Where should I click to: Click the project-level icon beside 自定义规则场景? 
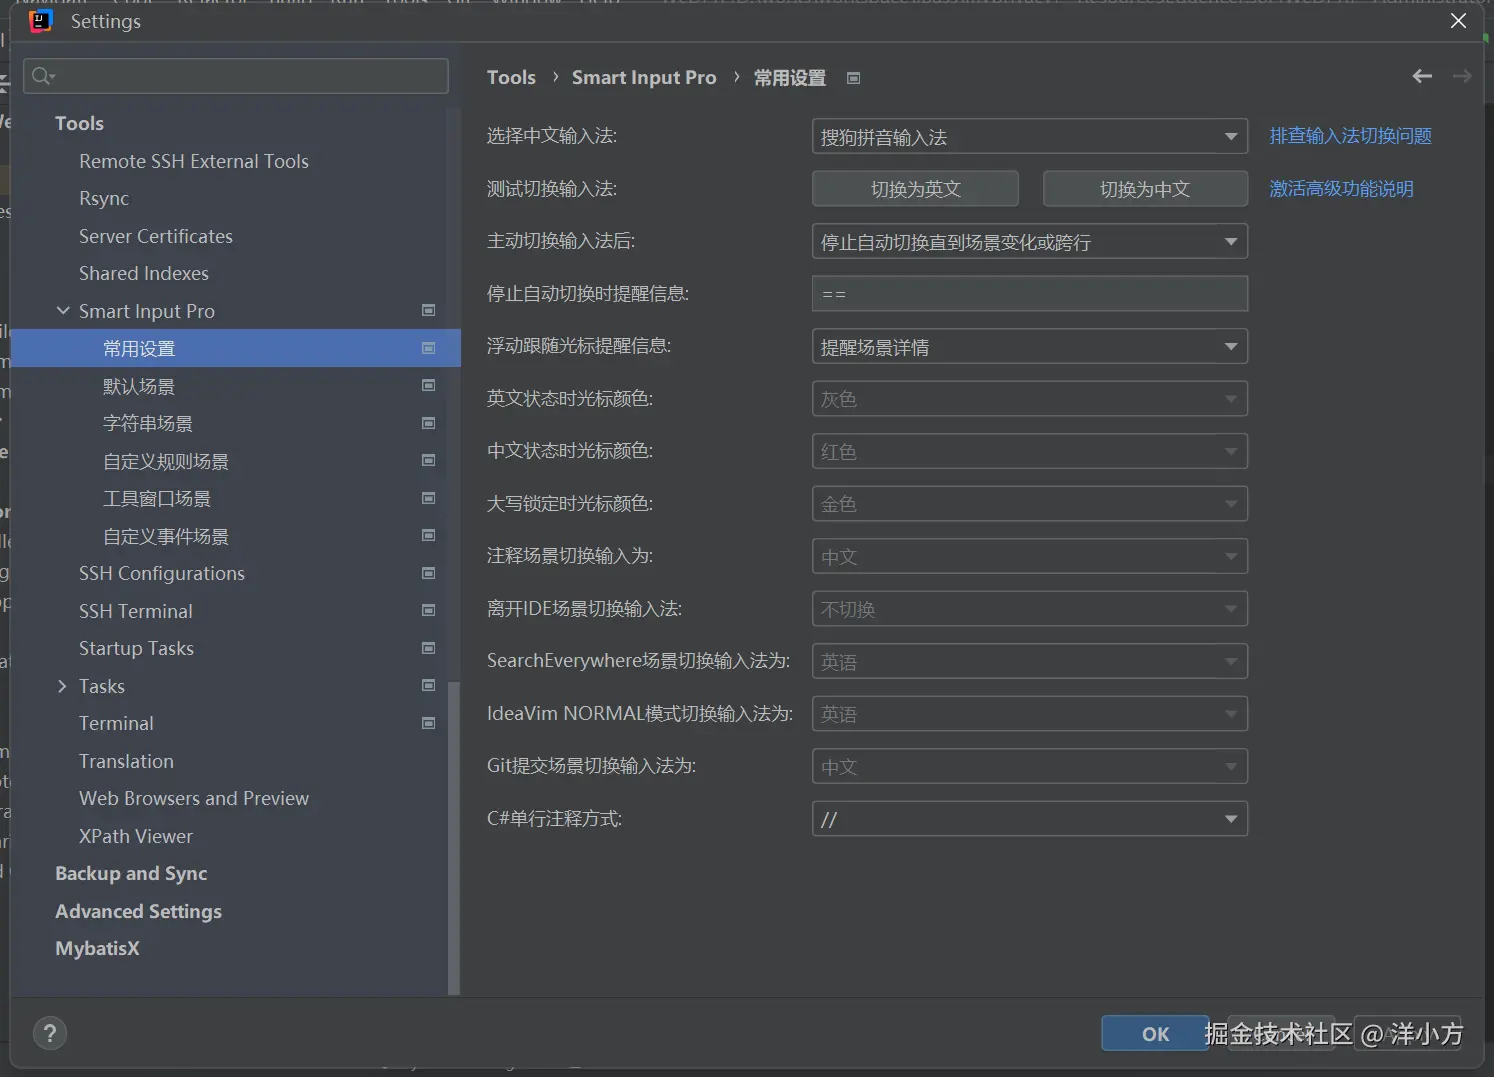pos(428,461)
